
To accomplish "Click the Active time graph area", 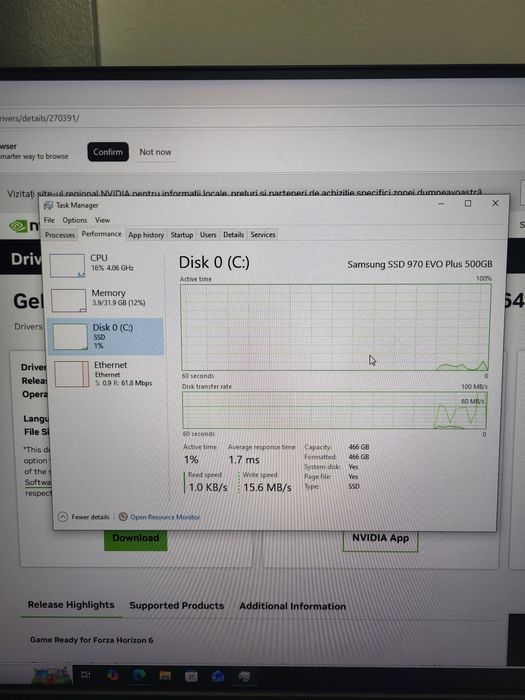I will pyautogui.click(x=335, y=327).
